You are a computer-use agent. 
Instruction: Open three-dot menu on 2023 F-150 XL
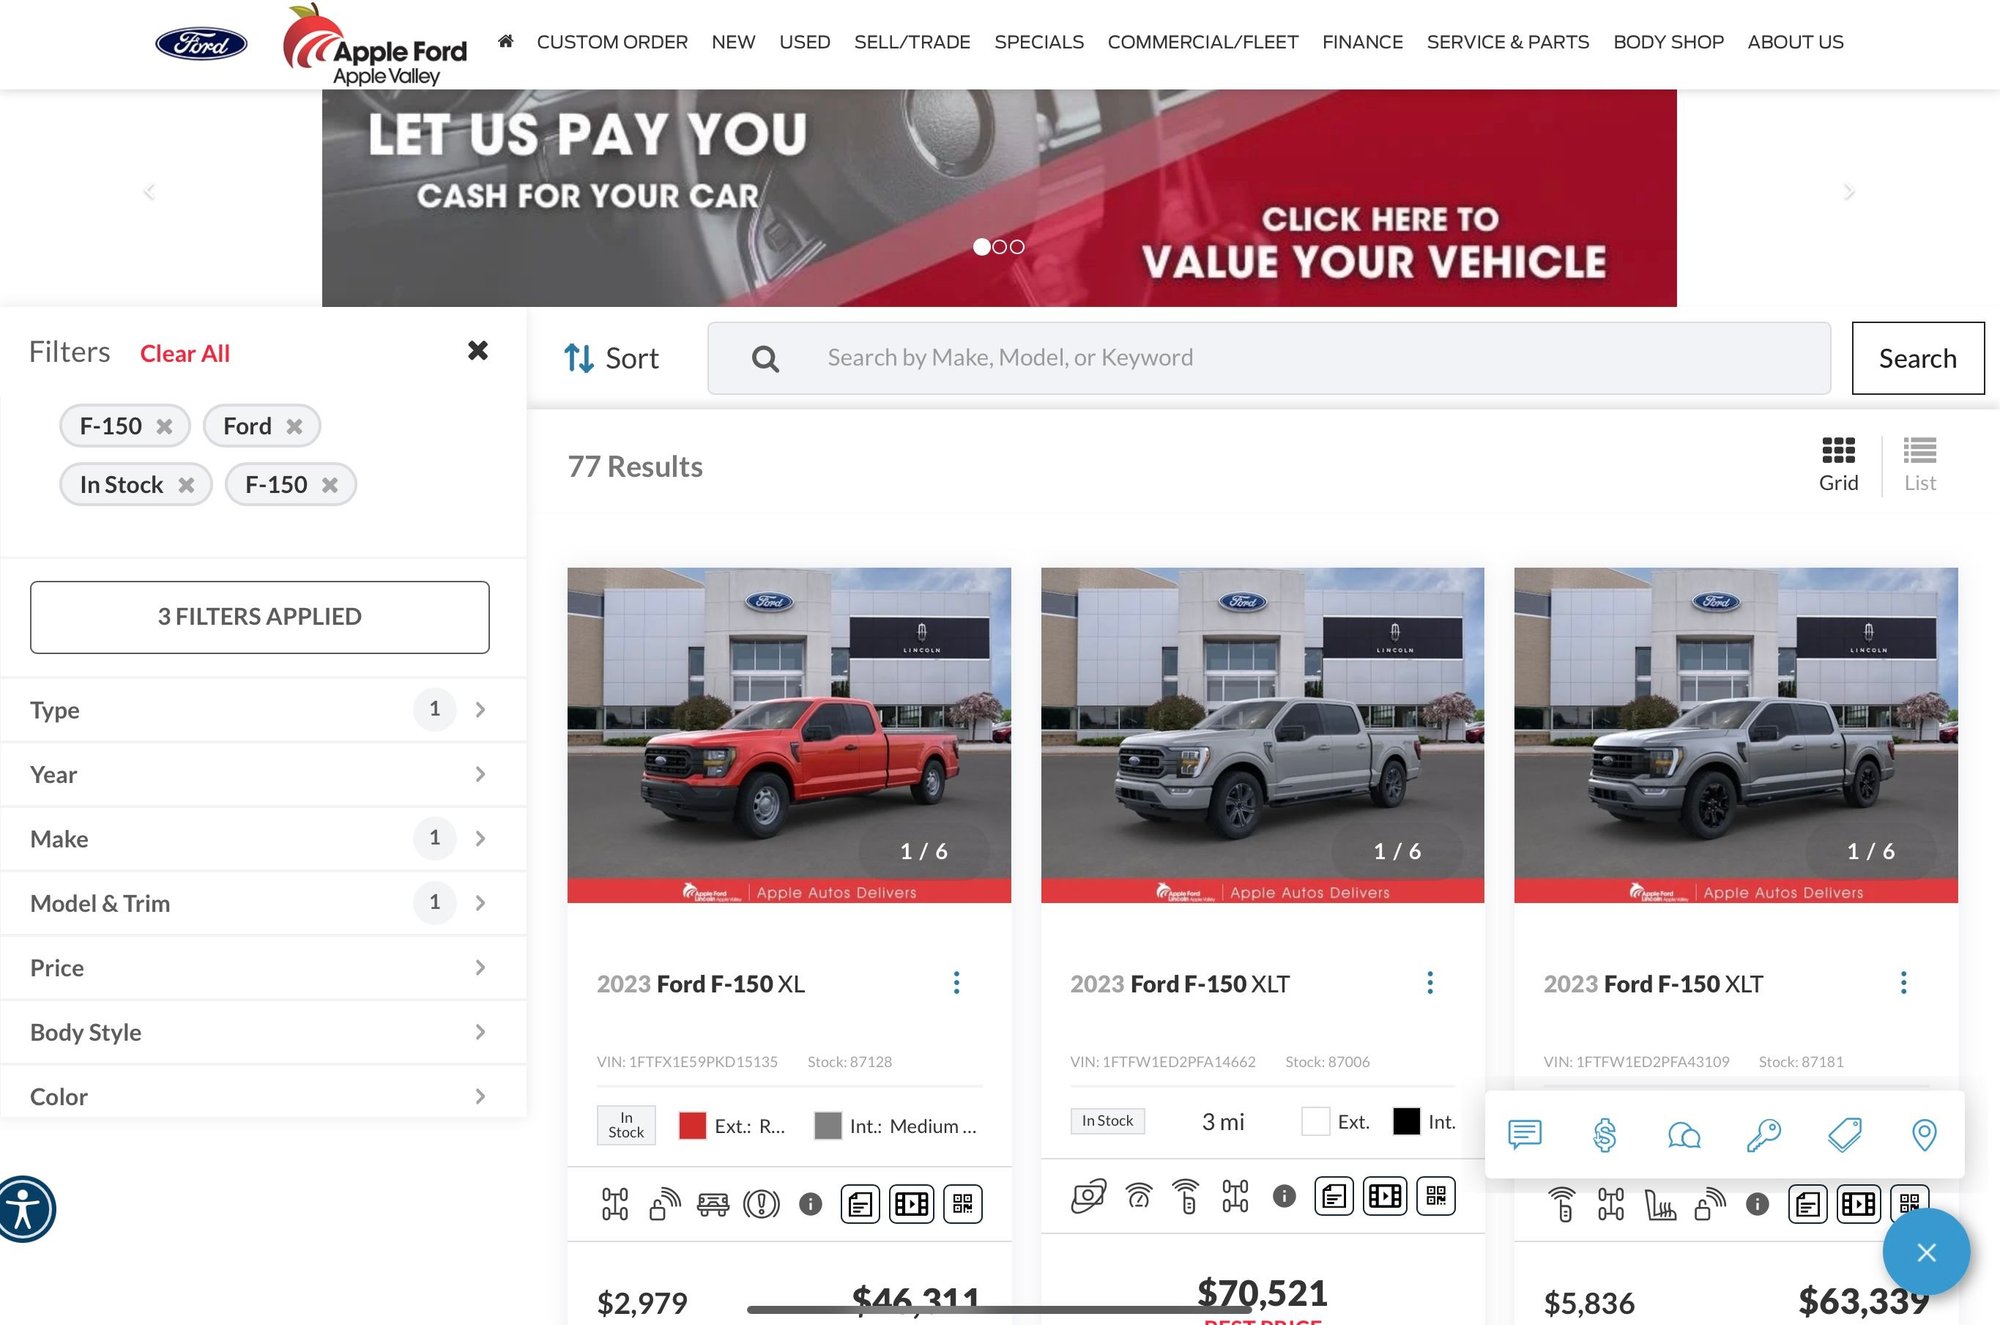pyautogui.click(x=957, y=983)
